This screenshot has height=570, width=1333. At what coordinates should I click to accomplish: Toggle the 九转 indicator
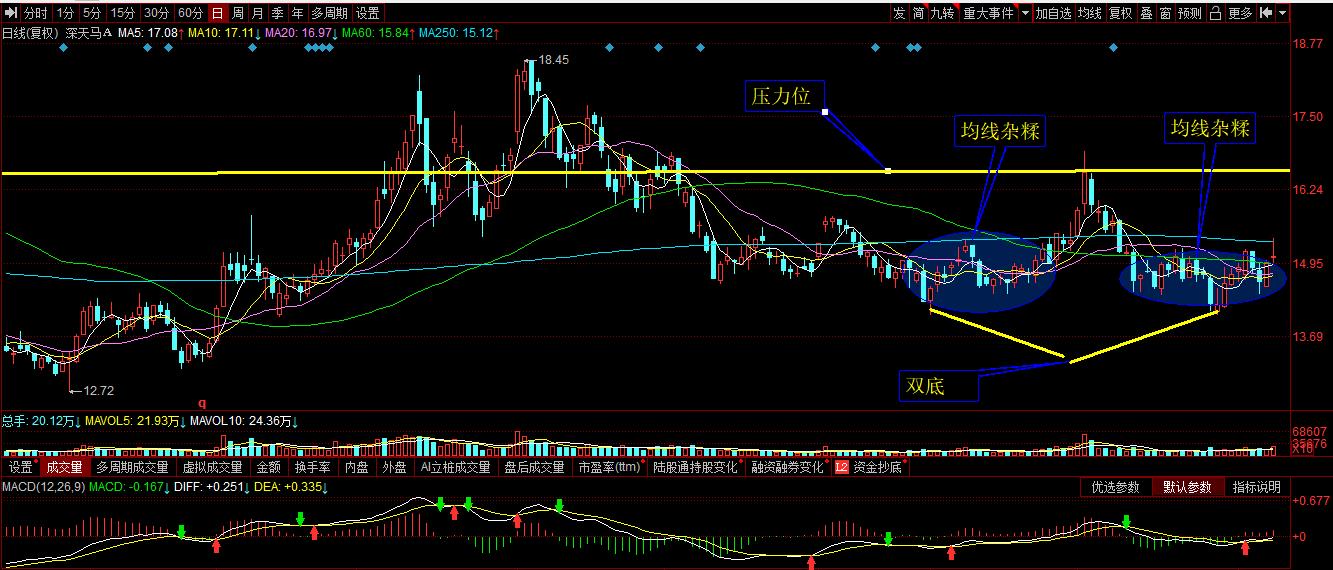click(943, 13)
